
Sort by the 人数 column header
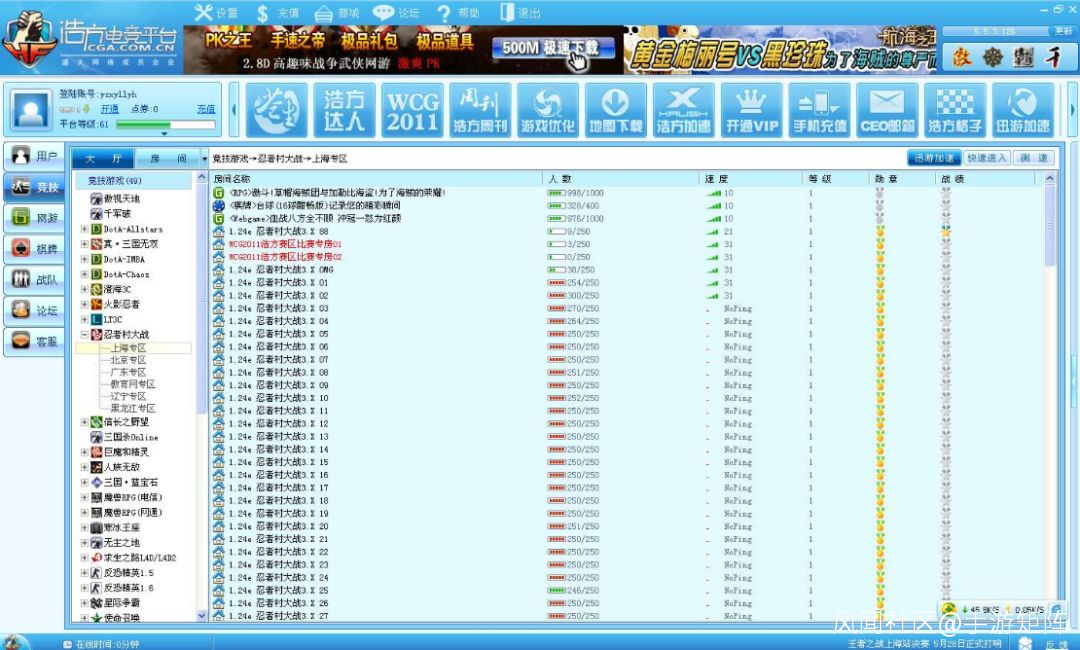tap(621, 178)
